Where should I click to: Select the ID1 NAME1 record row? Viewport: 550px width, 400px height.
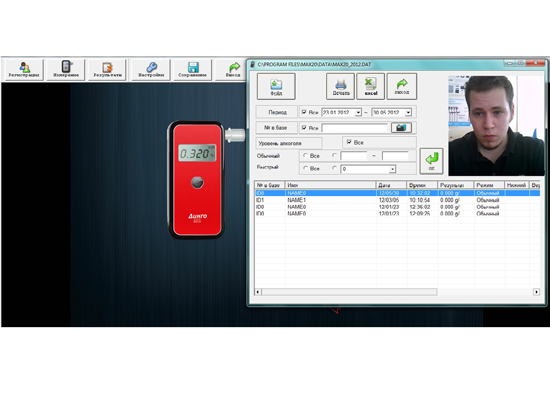397,200
